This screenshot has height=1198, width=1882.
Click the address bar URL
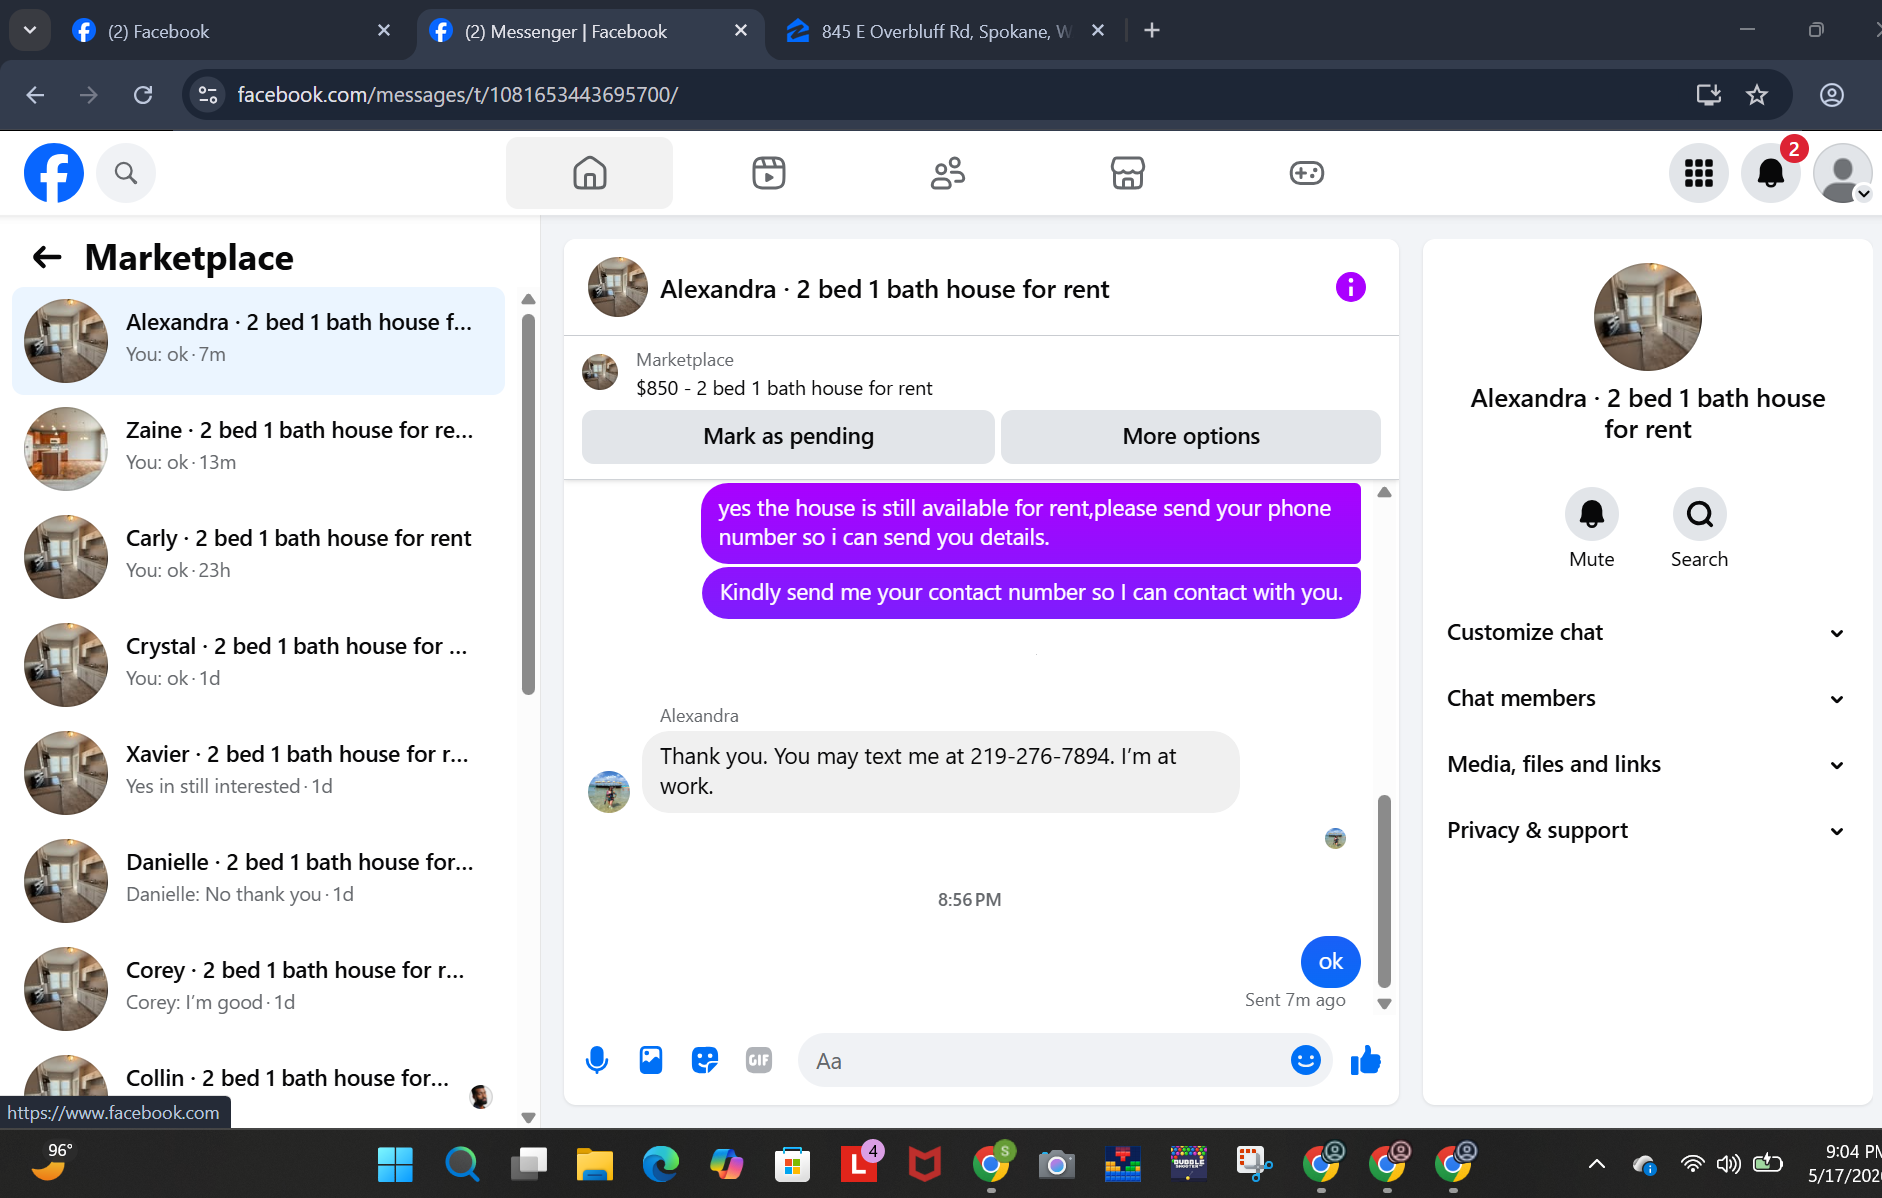tap(457, 95)
